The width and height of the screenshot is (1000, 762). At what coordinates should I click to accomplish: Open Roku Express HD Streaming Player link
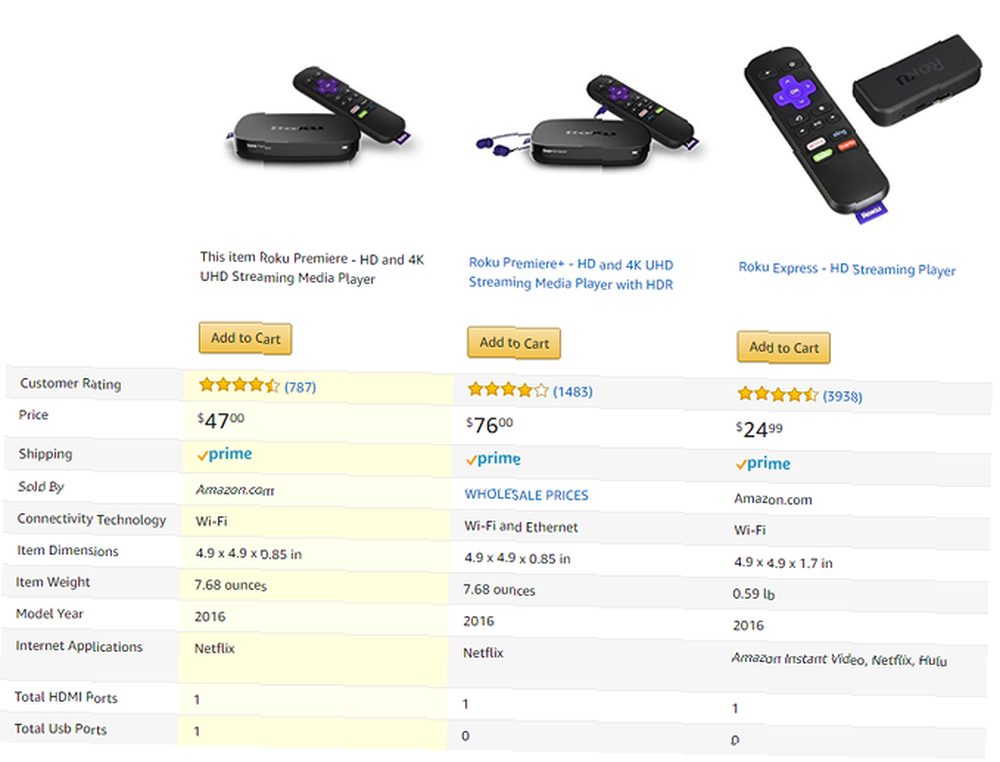pos(847,268)
